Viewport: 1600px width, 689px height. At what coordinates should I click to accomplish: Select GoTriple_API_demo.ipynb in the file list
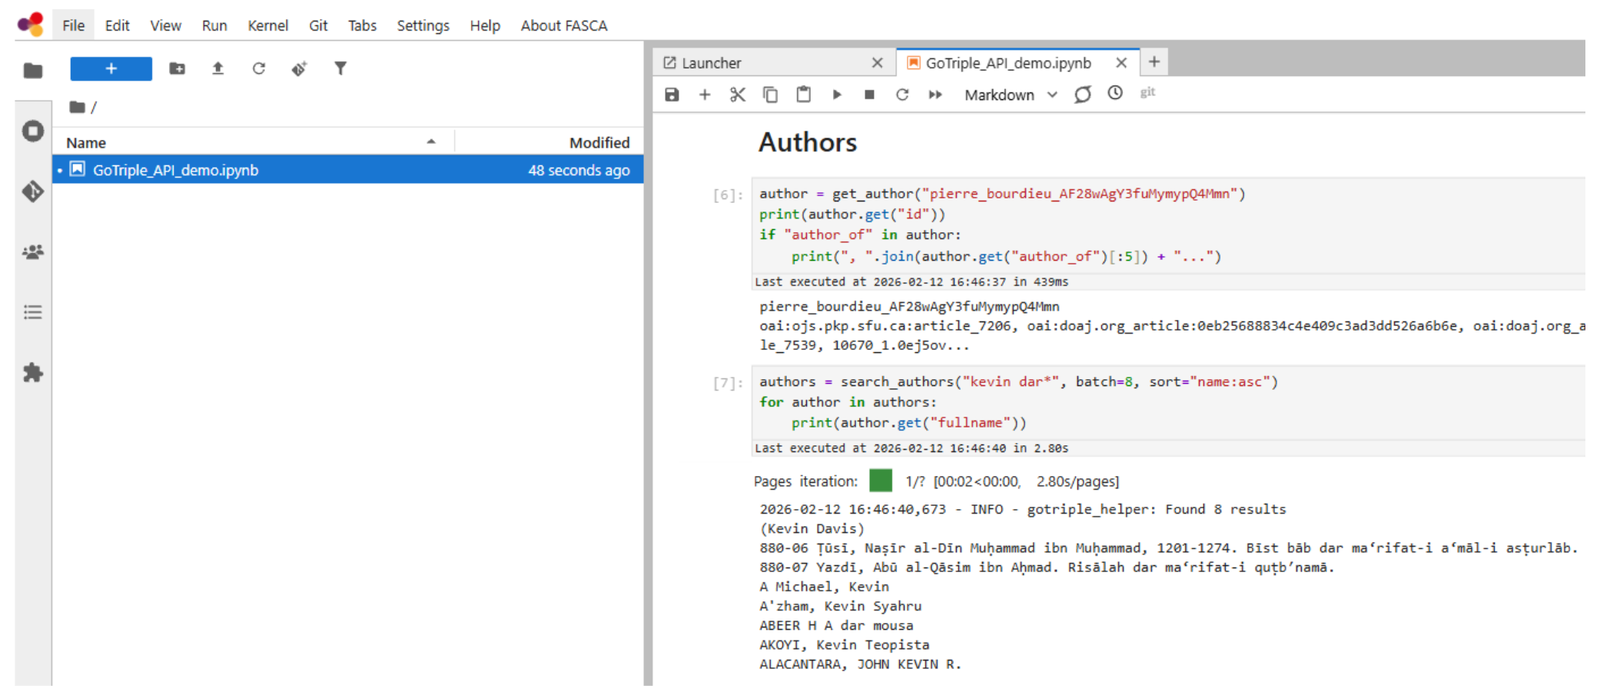pyautogui.click(x=348, y=170)
